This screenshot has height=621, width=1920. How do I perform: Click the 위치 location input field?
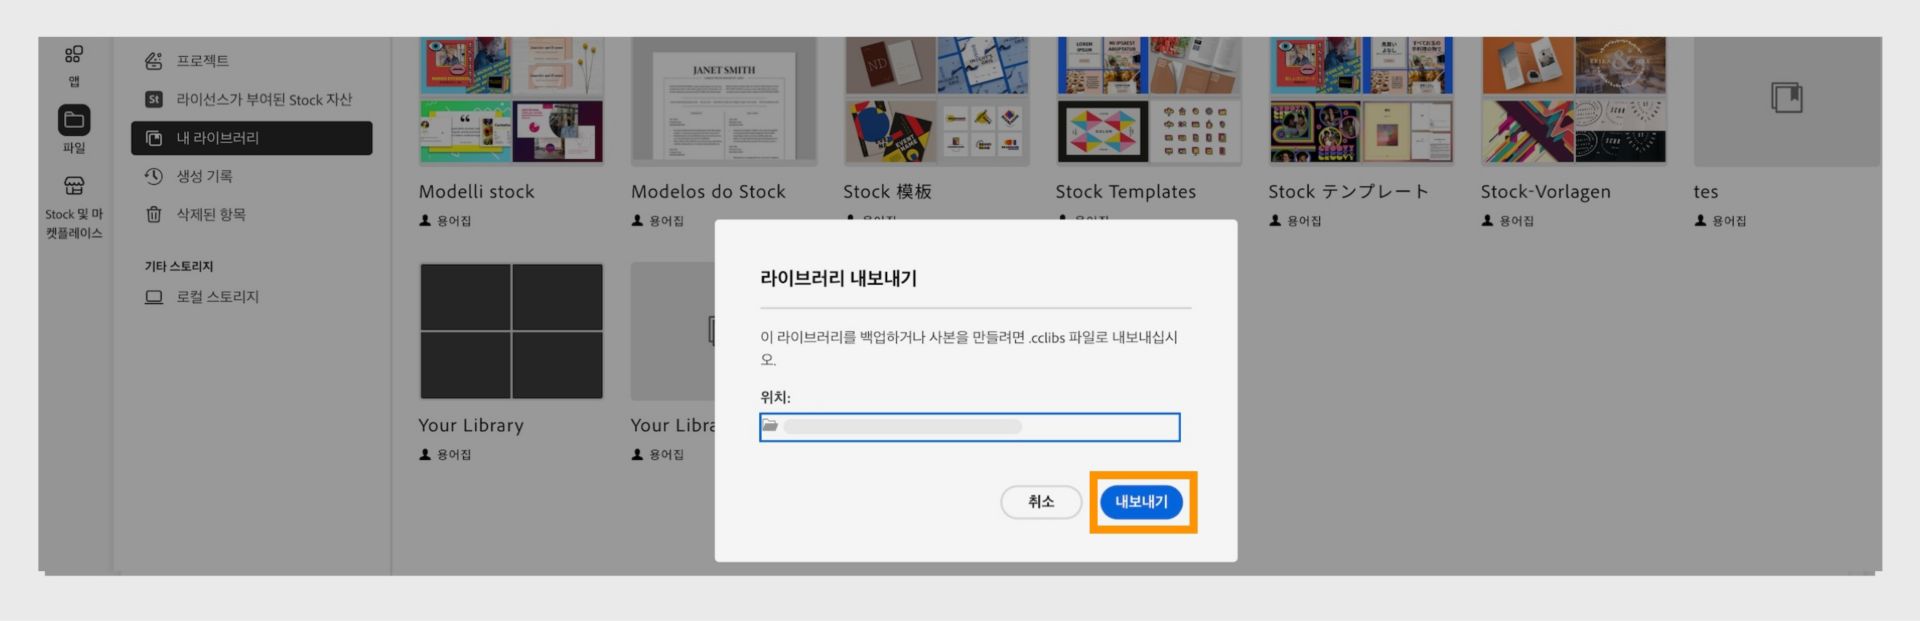(x=969, y=427)
